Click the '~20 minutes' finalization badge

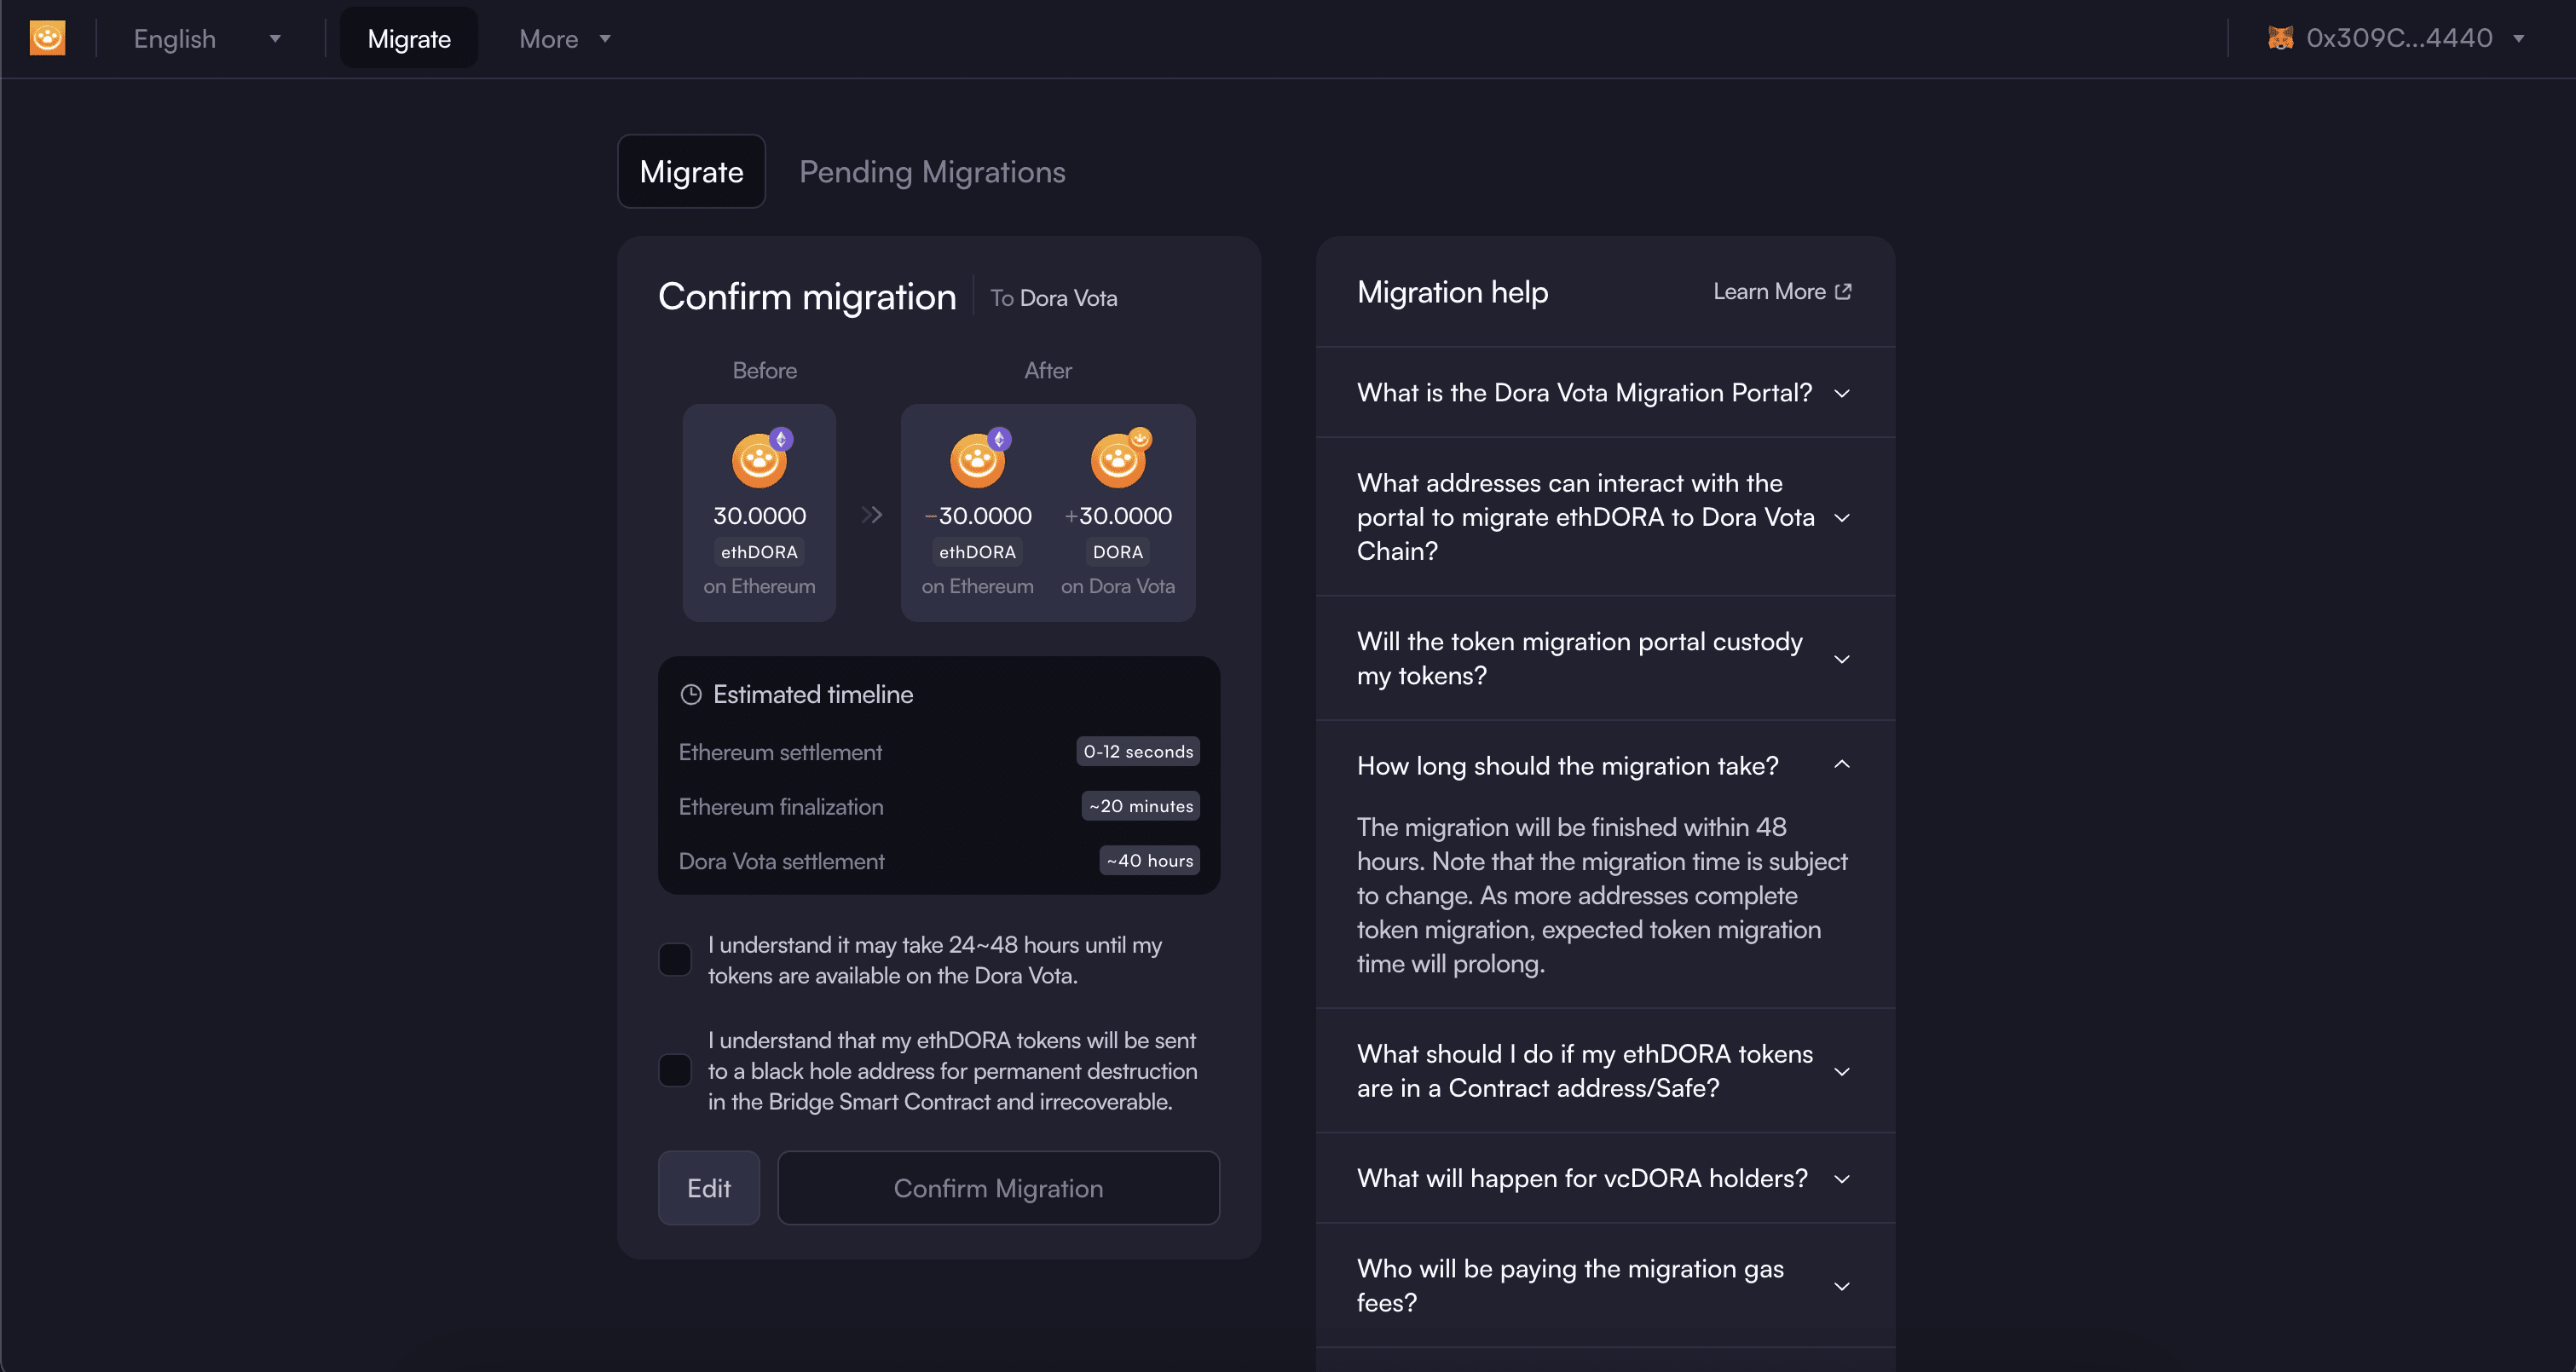[x=1141, y=806]
